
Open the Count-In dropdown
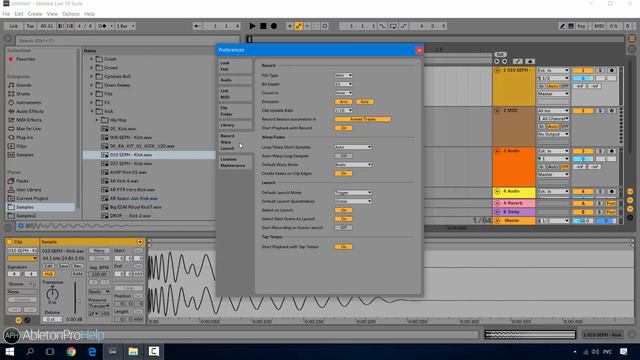tap(343, 93)
